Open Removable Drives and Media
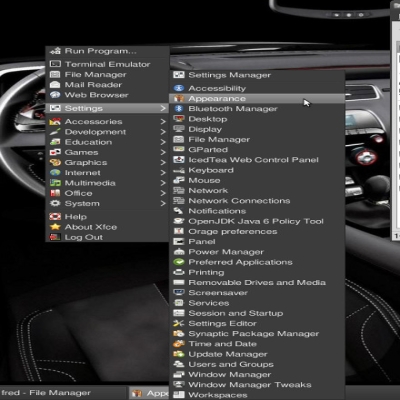This screenshot has height=400, width=400. click(x=257, y=283)
